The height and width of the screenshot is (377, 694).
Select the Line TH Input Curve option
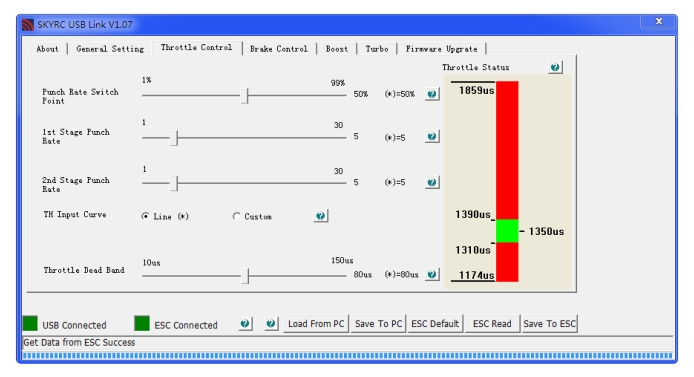(145, 216)
